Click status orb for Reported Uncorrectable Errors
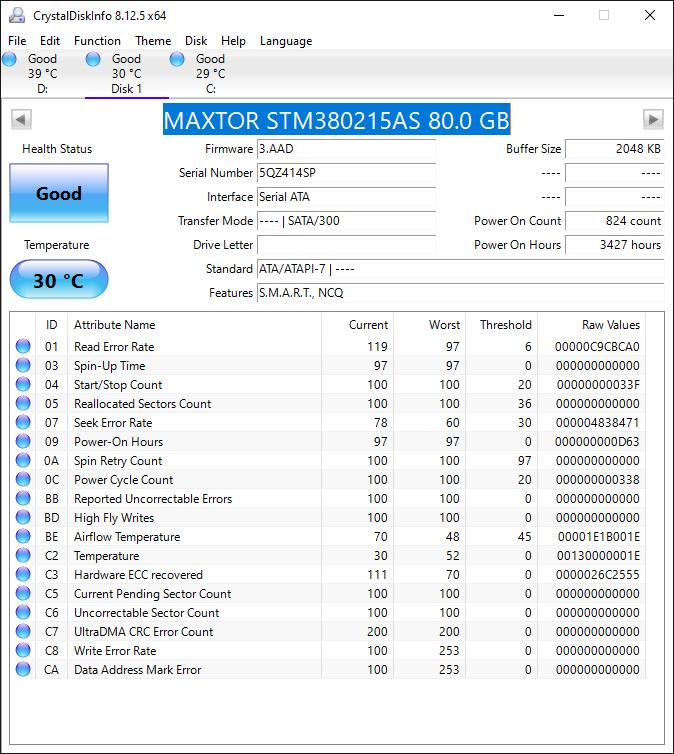The image size is (674, 754). [x=23, y=498]
